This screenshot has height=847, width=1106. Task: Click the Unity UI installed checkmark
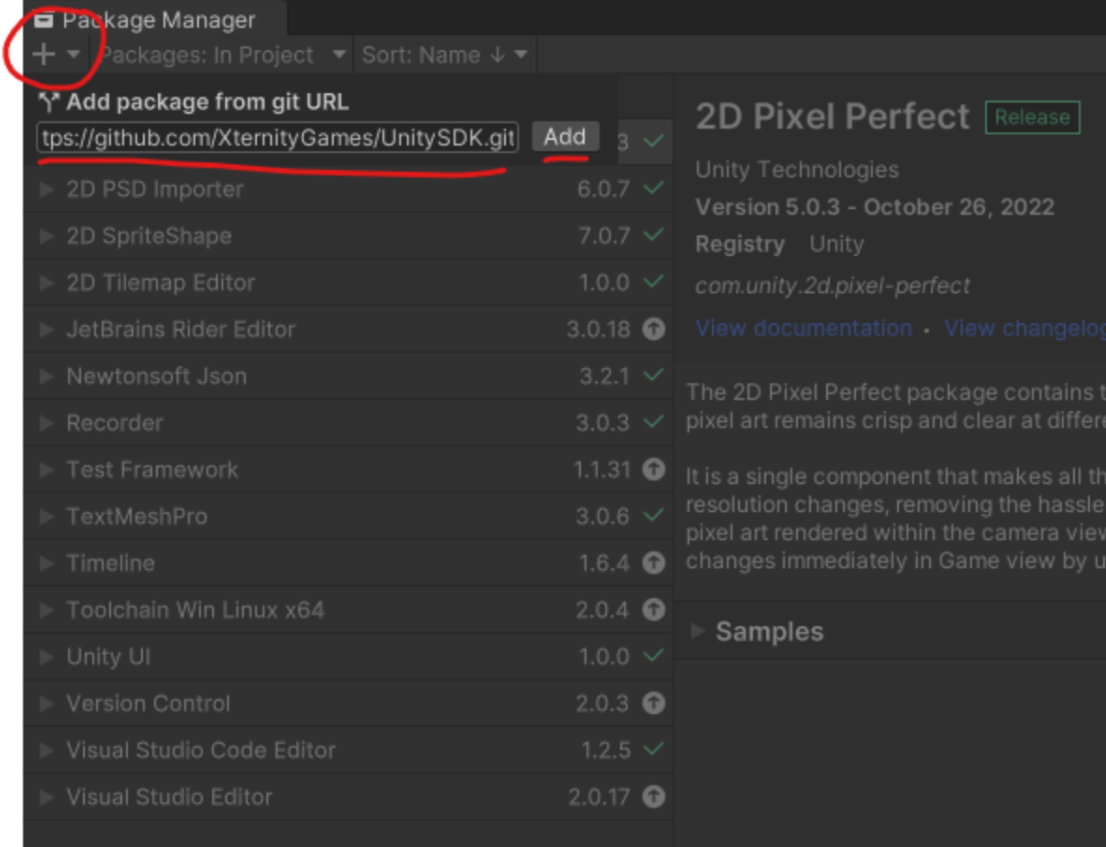[x=654, y=655]
